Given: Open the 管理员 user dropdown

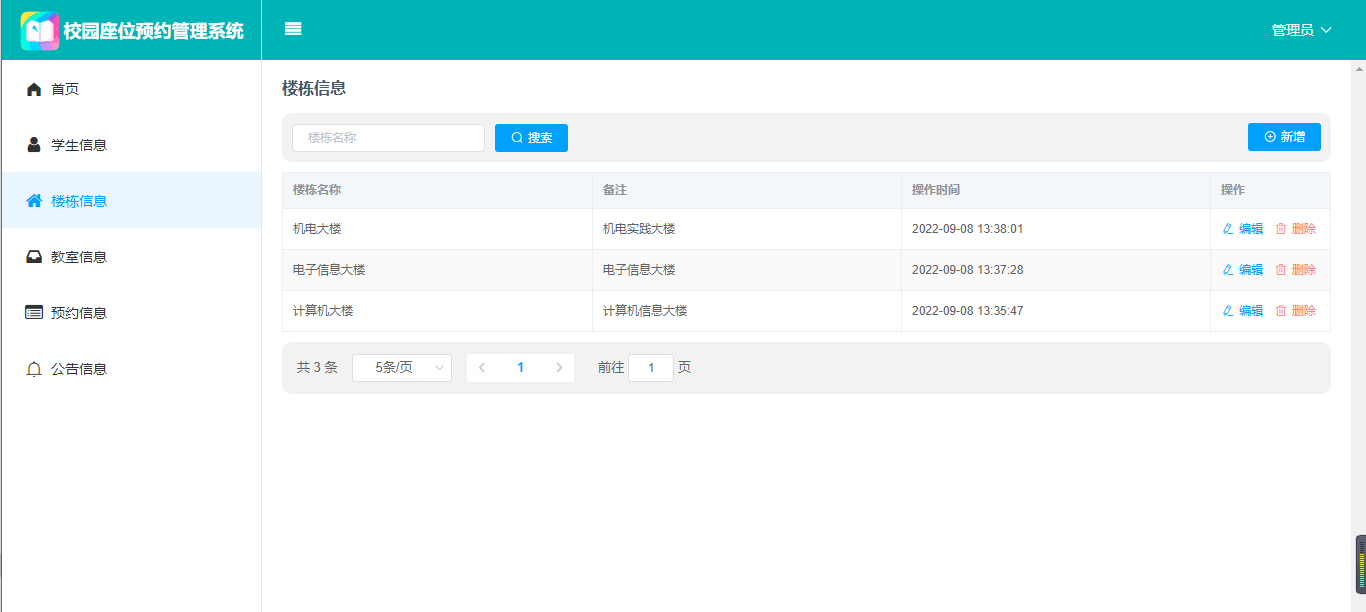Looking at the screenshot, I should (1301, 30).
